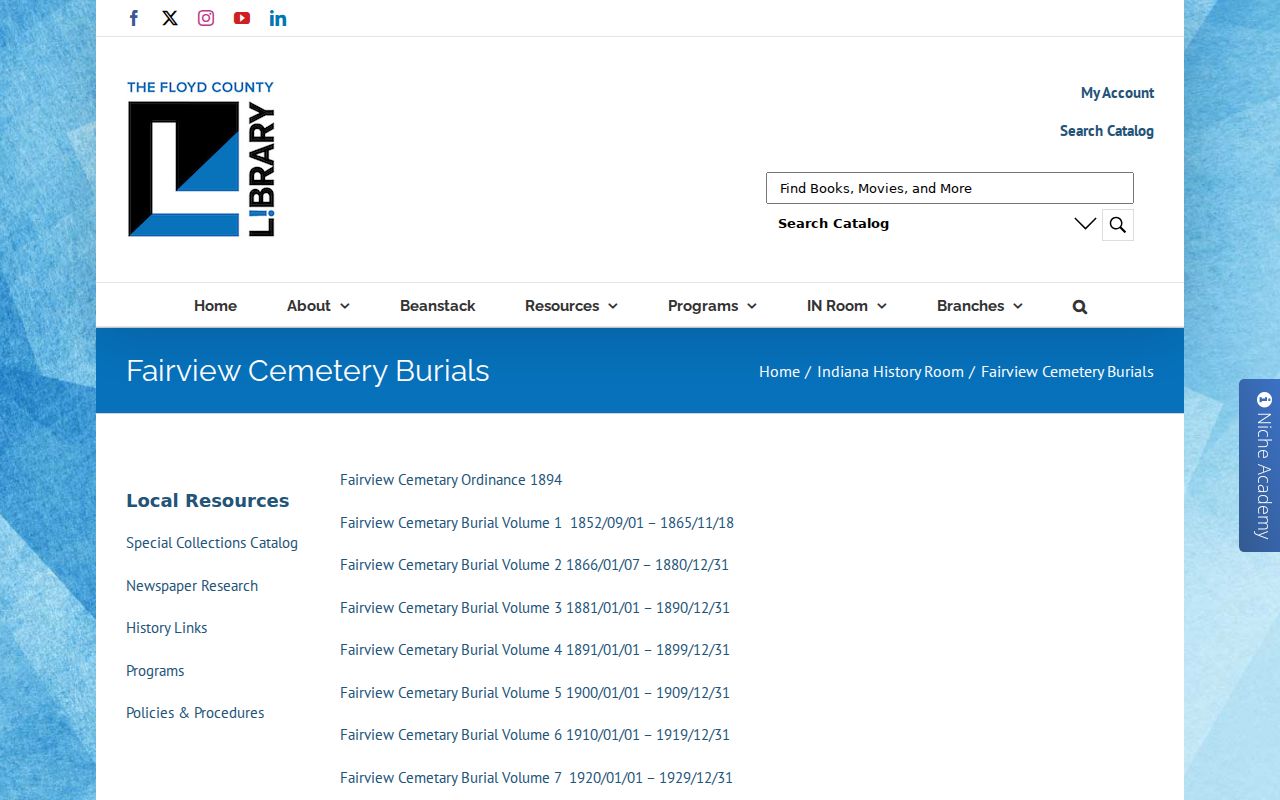
Task: Focus the Find Books, Movies, and More field
Action: tap(950, 188)
